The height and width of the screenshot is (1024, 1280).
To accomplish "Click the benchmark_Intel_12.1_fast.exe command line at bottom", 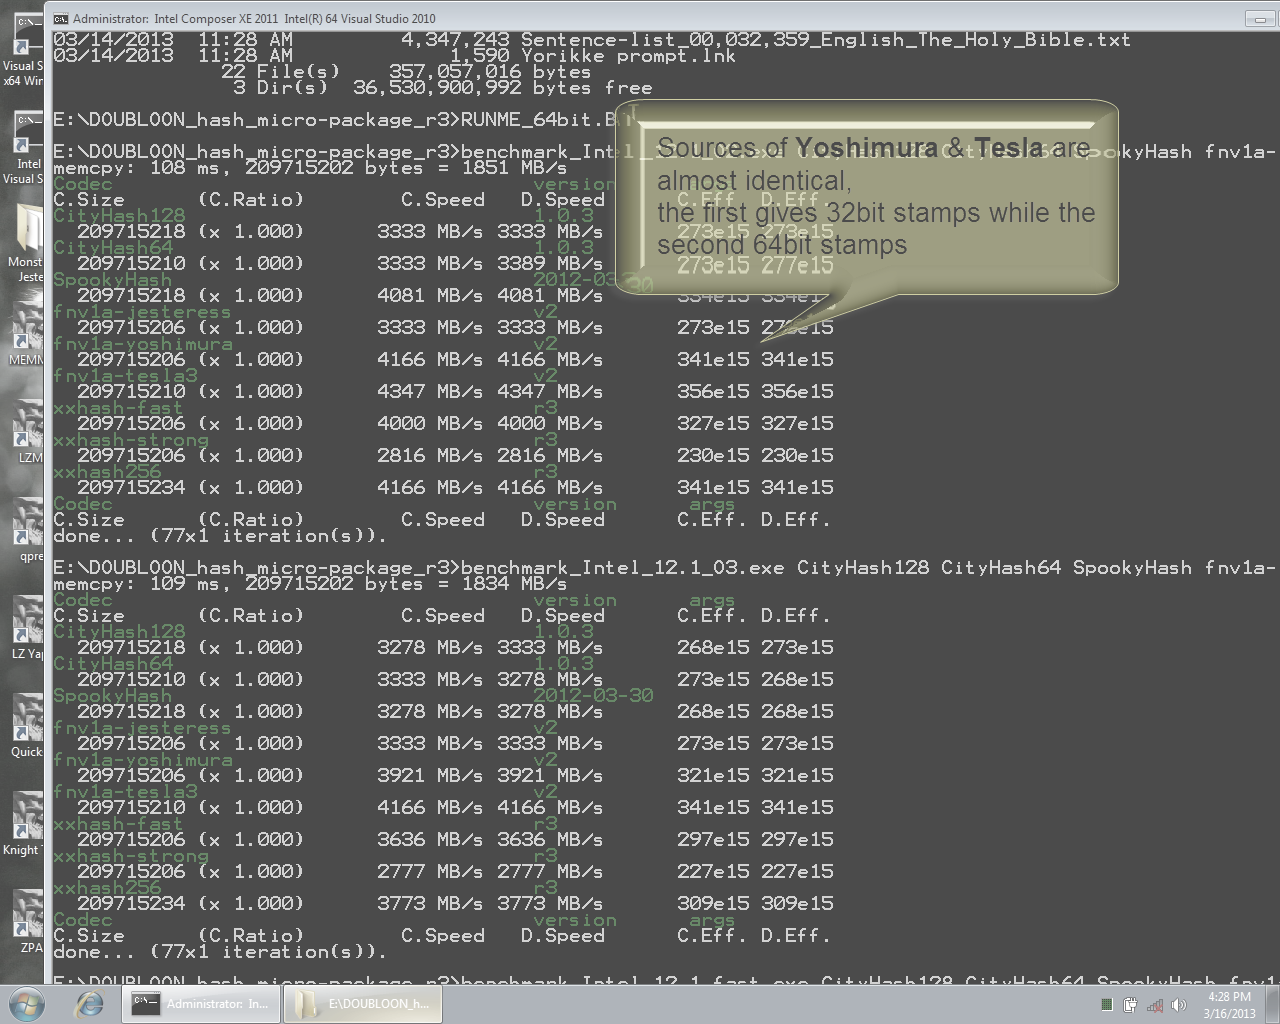I will coord(664,981).
